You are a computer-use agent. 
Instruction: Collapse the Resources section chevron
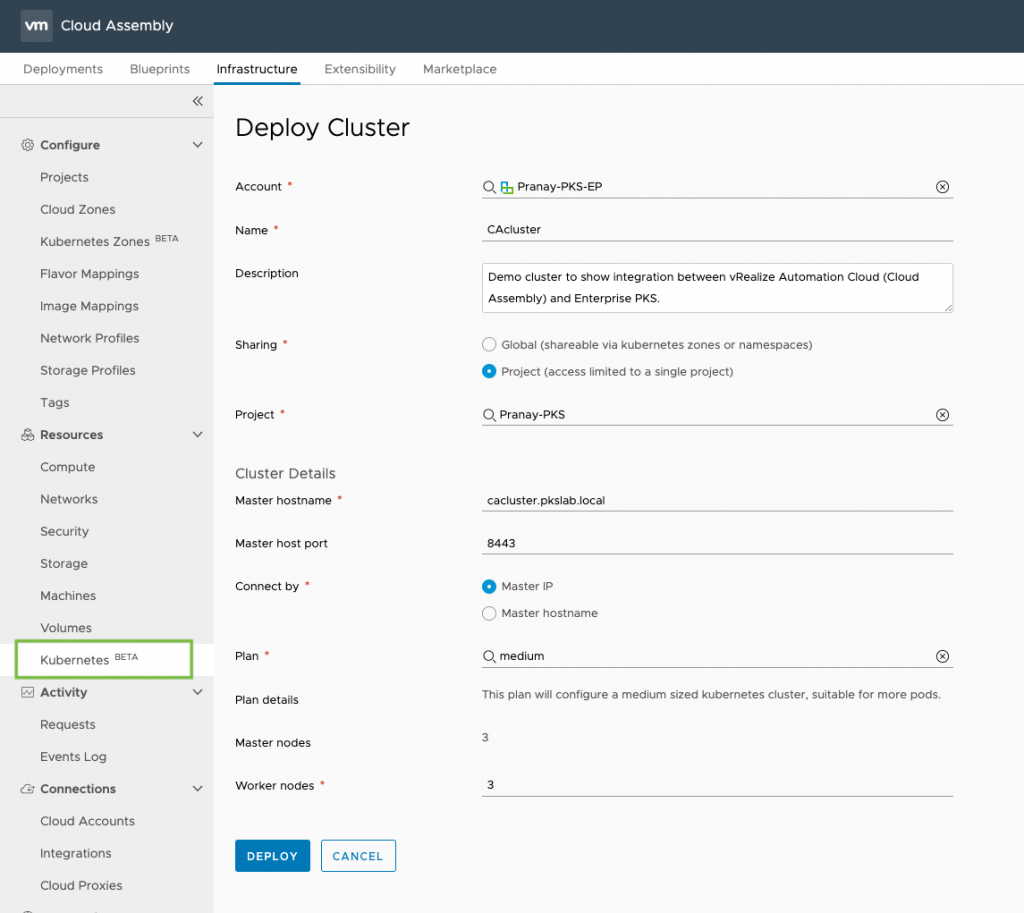click(x=198, y=435)
